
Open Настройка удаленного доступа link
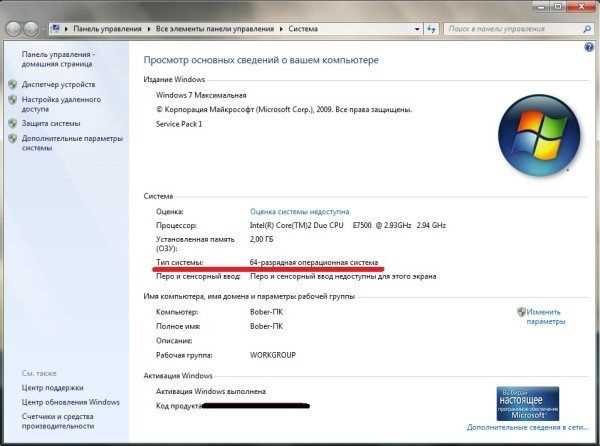61,104
